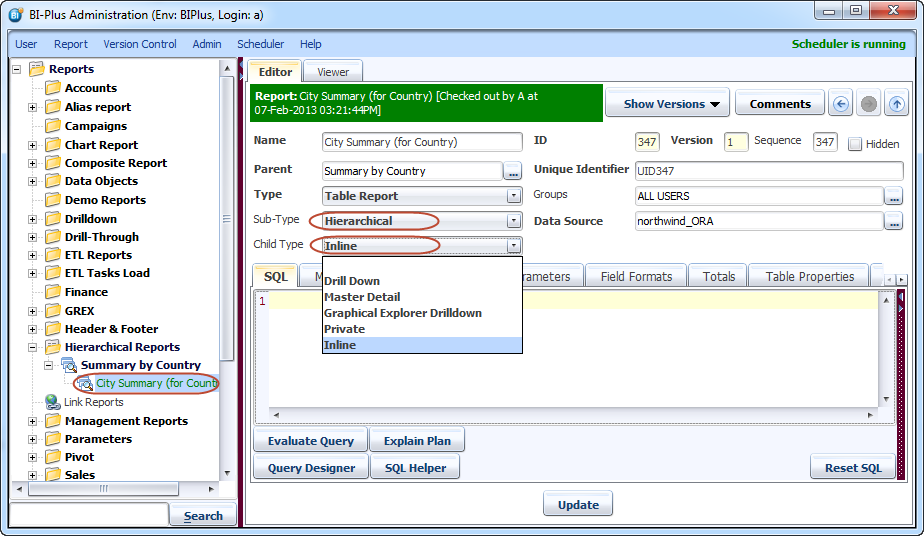Open the Scheduler menu
This screenshot has height=536, width=924.
260,44
